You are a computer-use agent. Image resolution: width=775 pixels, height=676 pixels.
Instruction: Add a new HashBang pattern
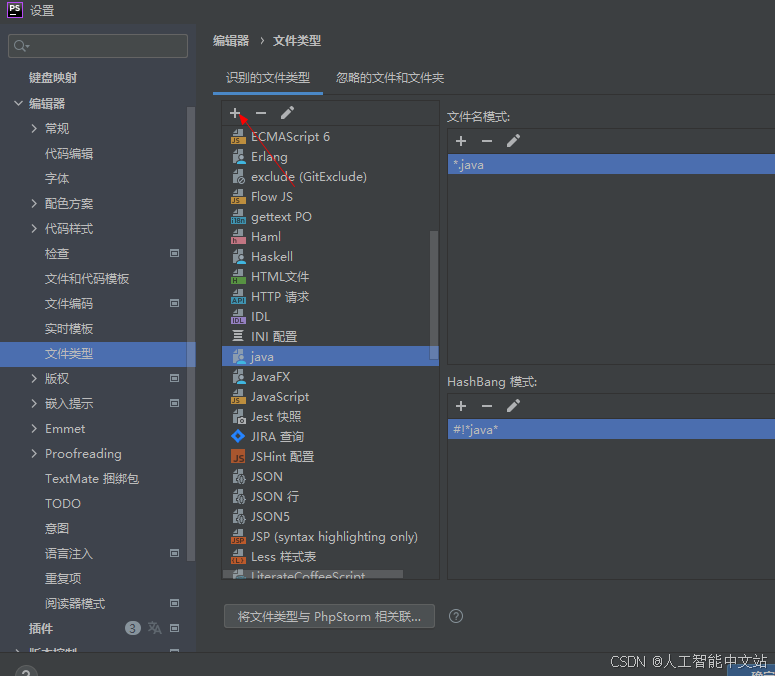(461, 406)
